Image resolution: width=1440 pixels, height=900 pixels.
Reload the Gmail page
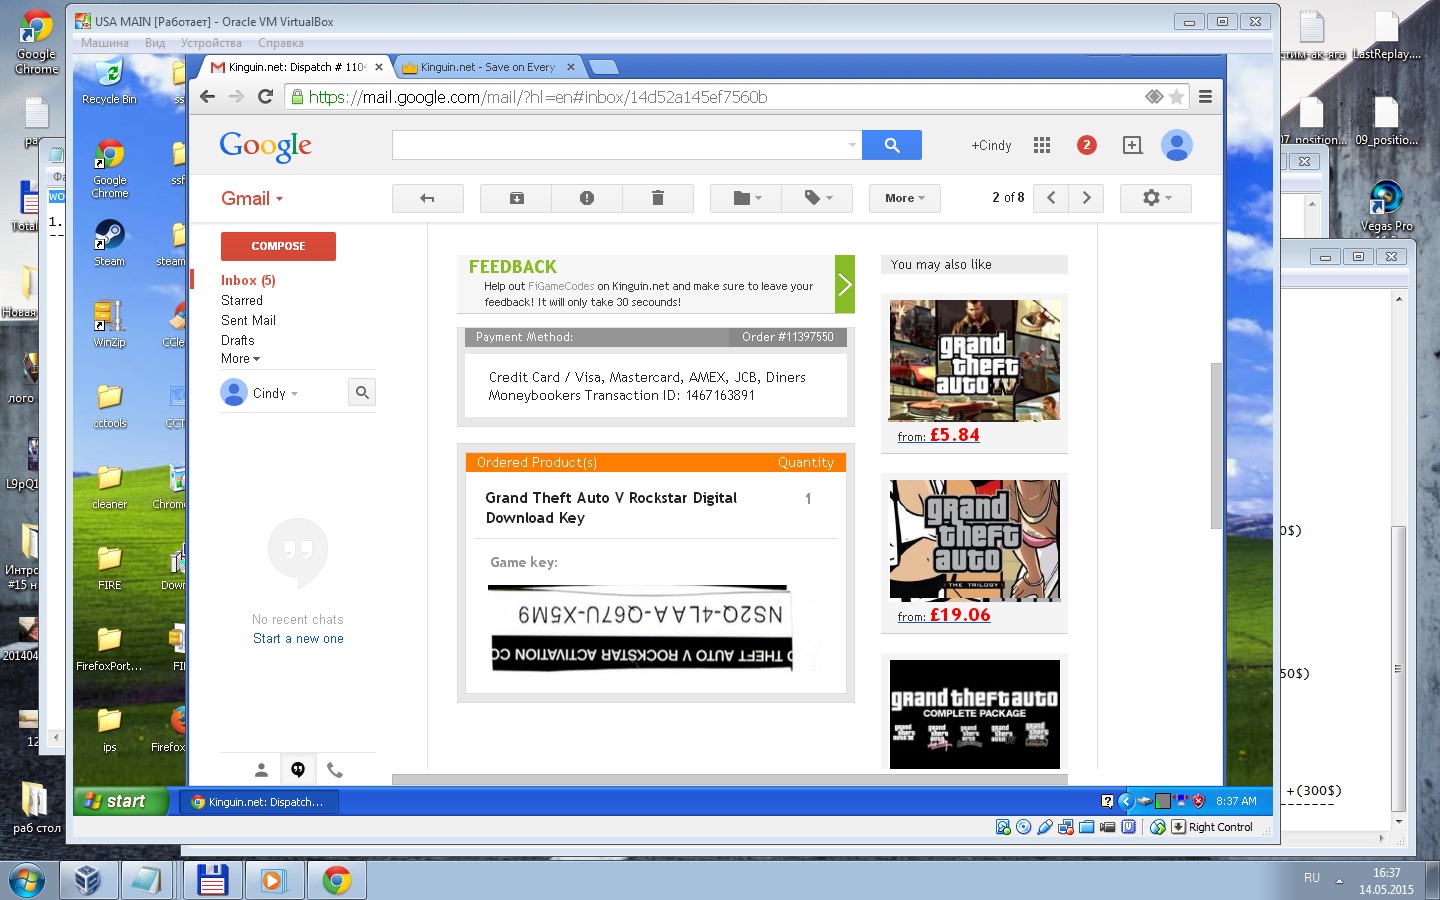tap(265, 97)
